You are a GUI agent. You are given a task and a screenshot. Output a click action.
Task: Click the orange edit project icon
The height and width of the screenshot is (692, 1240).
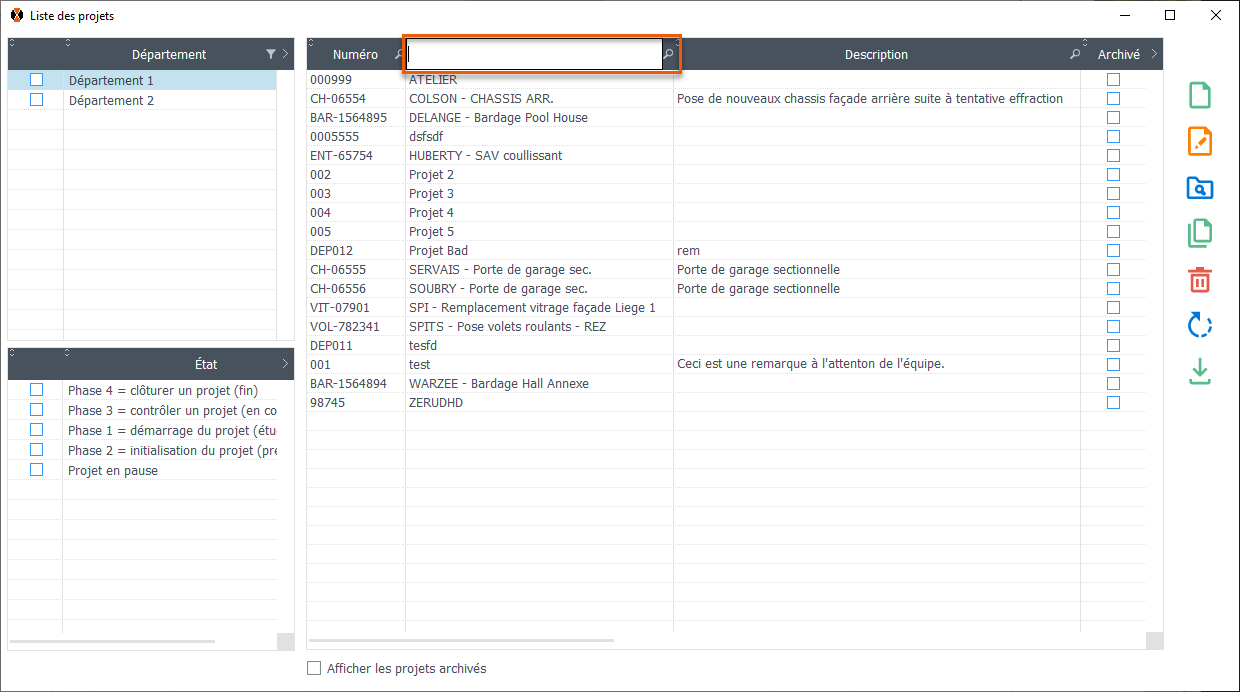click(x=1200, y=141)
